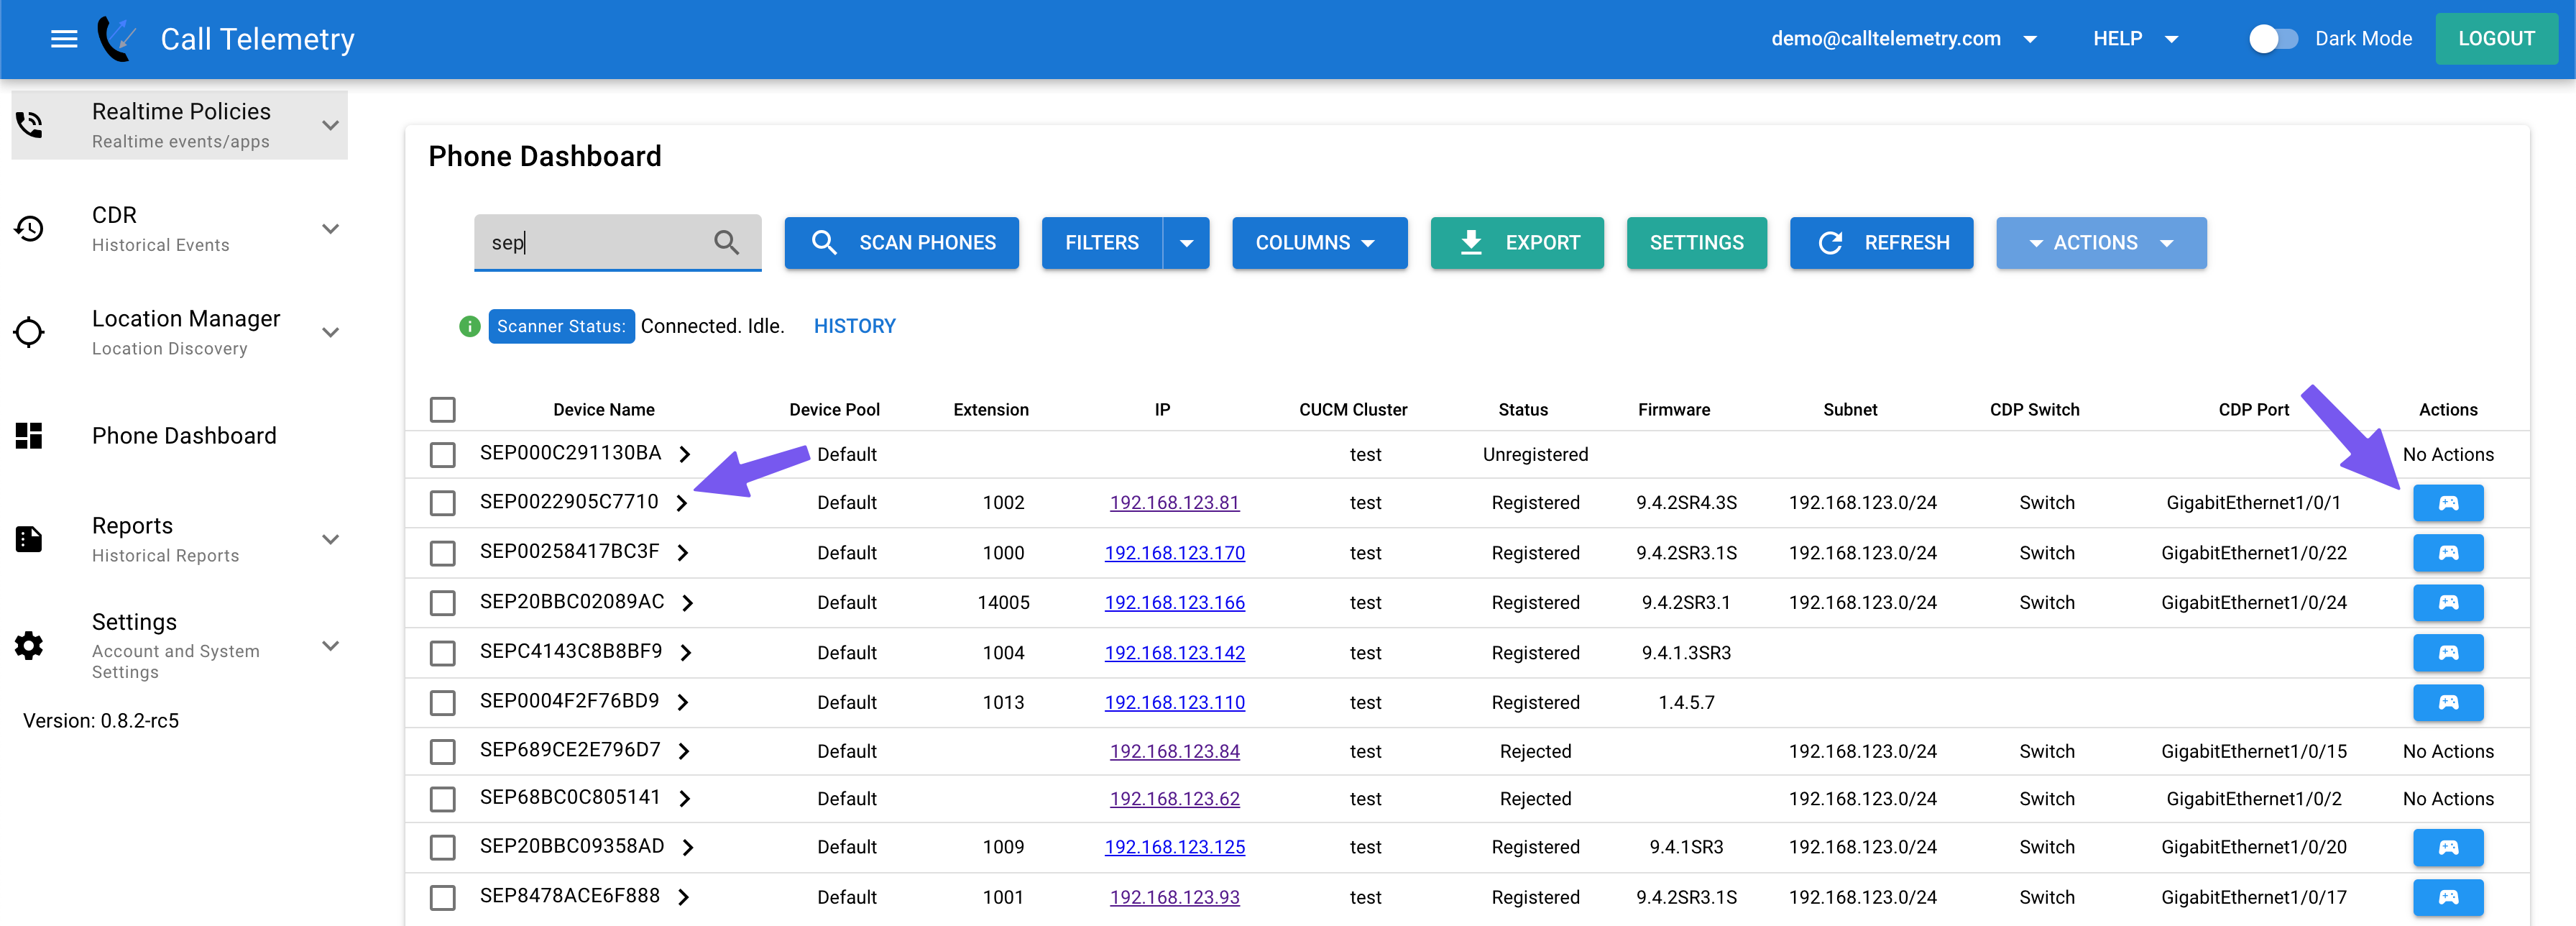Screen dimensions: 2576x926
Task: Click the CDR history clock icon
Action: coord(29,229)
